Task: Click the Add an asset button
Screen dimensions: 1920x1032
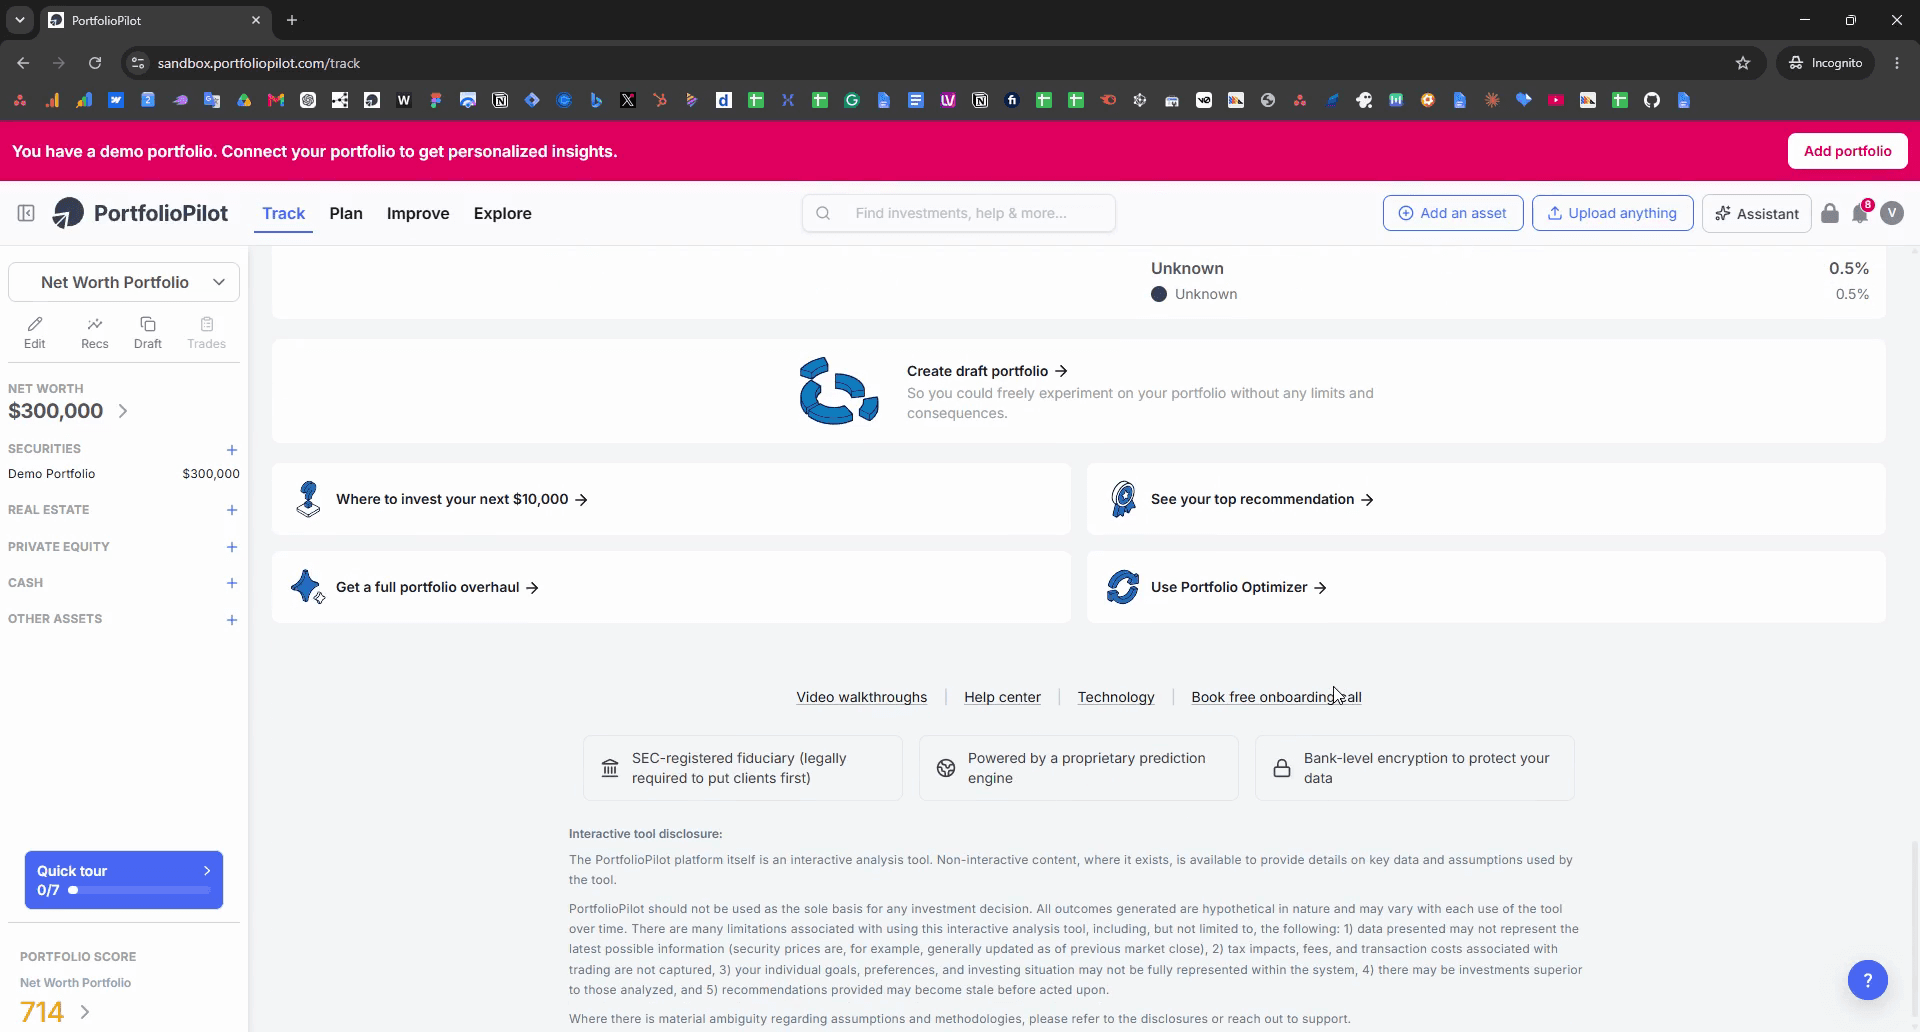Action: [1453, 213]
